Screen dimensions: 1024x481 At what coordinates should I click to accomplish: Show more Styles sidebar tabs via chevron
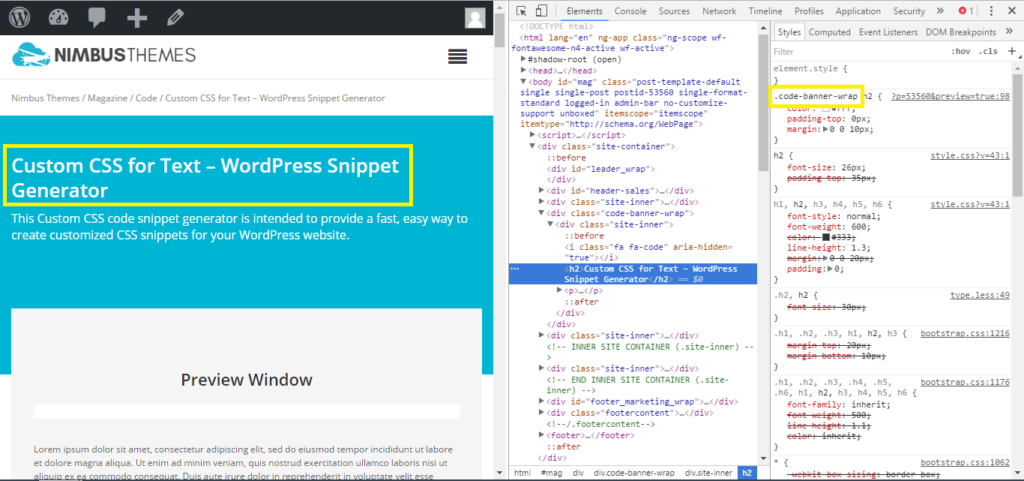1010,31
